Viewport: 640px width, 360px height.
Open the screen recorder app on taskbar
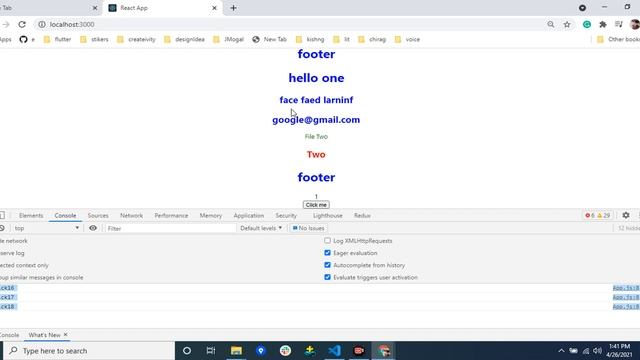coord(359,351)
